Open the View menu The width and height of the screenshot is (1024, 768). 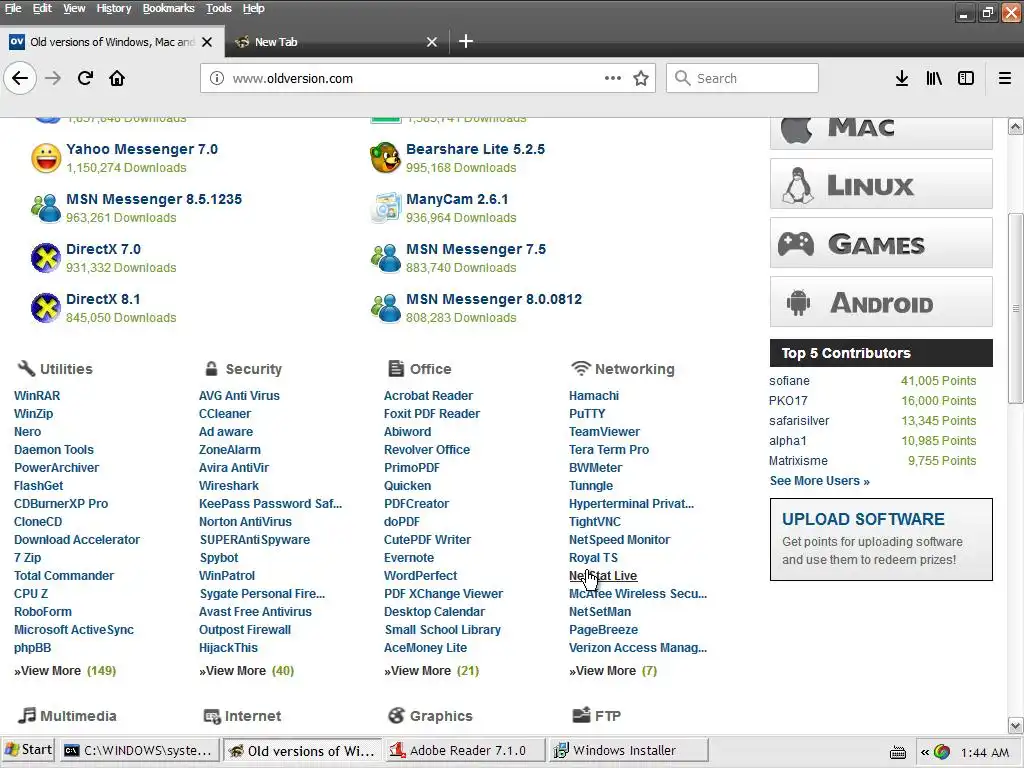click(x=74, y=8)
